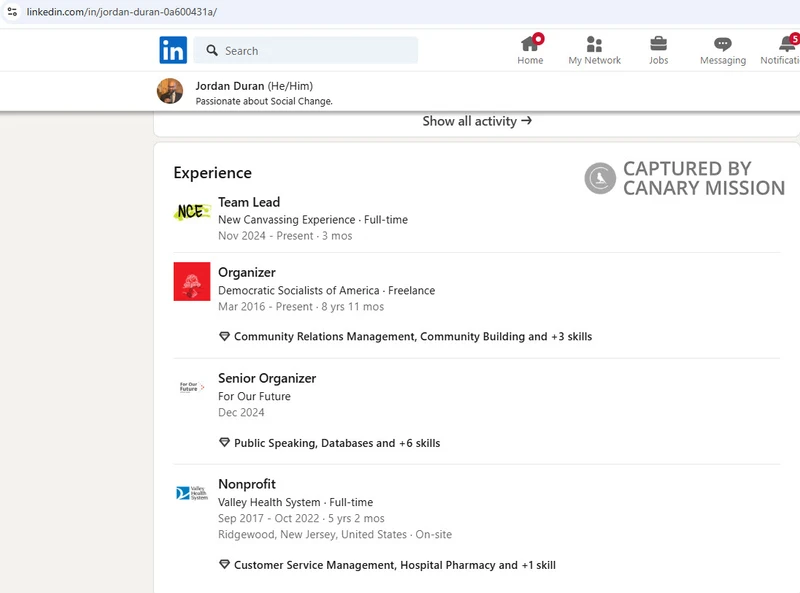
Task: Click the New Canvassing Experience NCE logo
Action: pyautogui.click(x=192, y=211)
